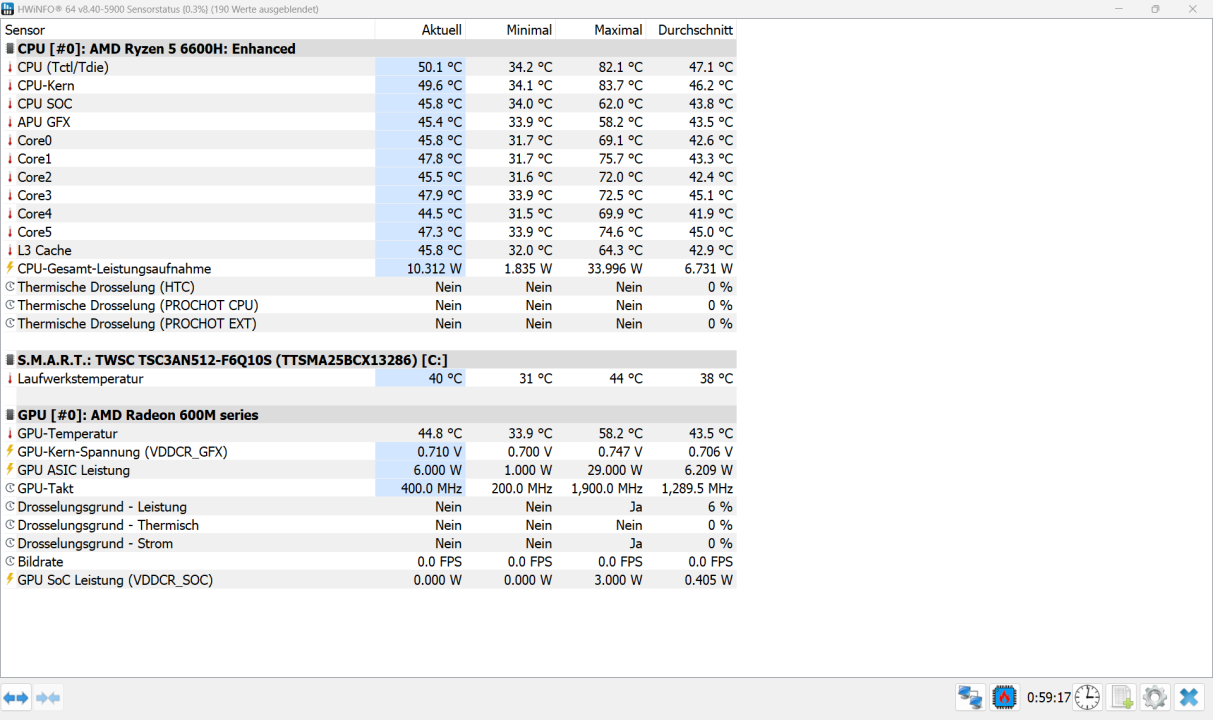This screenshot has height=720, width=1213.
Task: Collapse the GPU AMD Radeon 600M section
Action: pos(9,414)
